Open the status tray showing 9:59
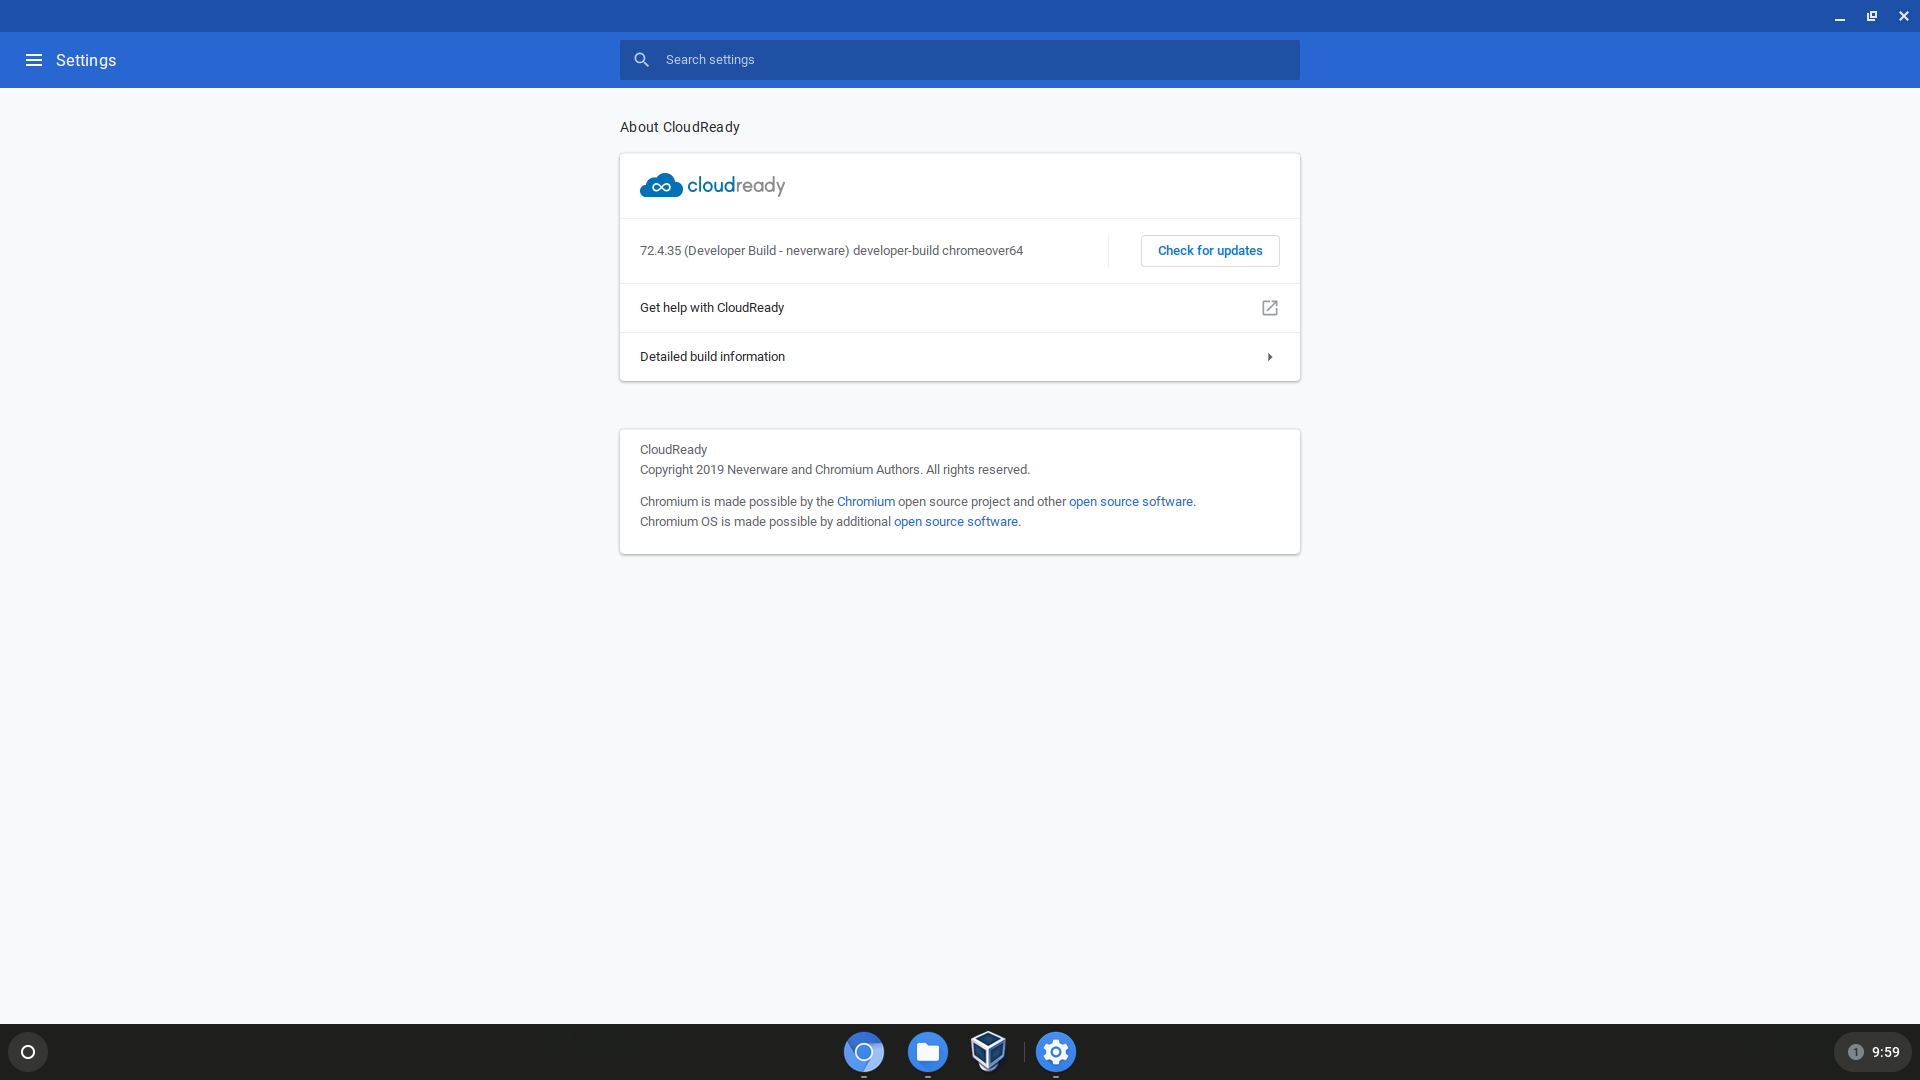 [x=1873, y=1052]
